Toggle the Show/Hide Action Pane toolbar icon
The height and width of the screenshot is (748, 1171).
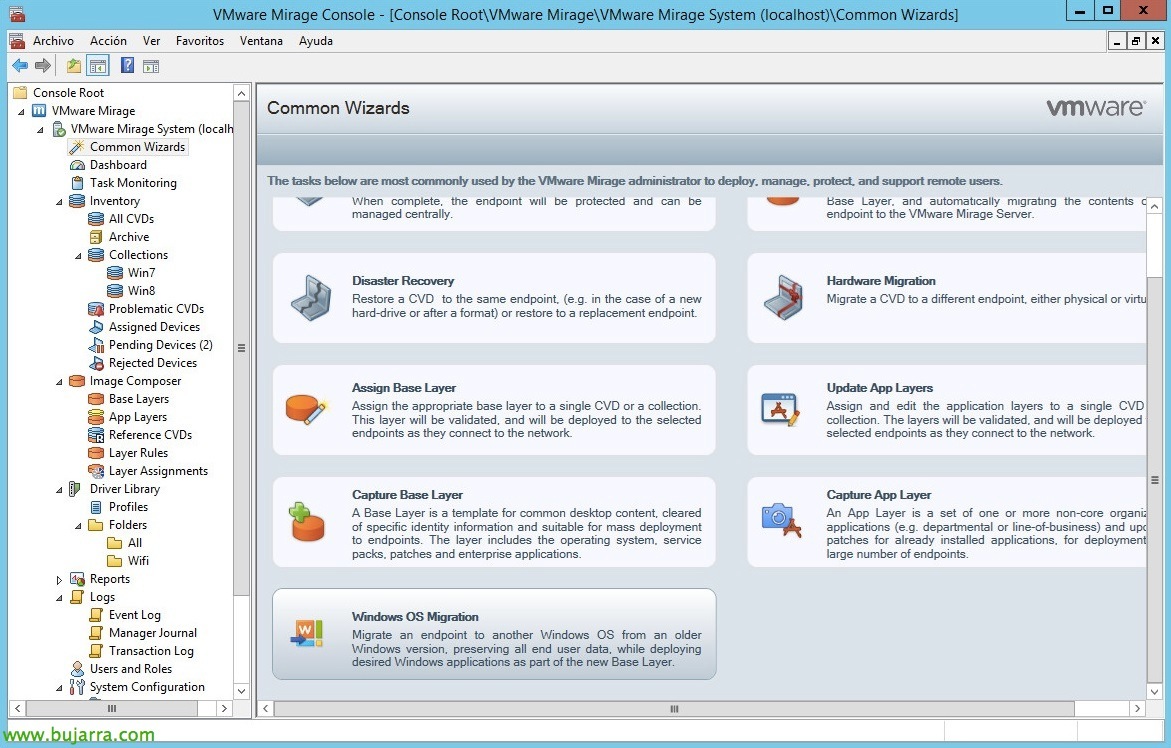pos(151,66)
